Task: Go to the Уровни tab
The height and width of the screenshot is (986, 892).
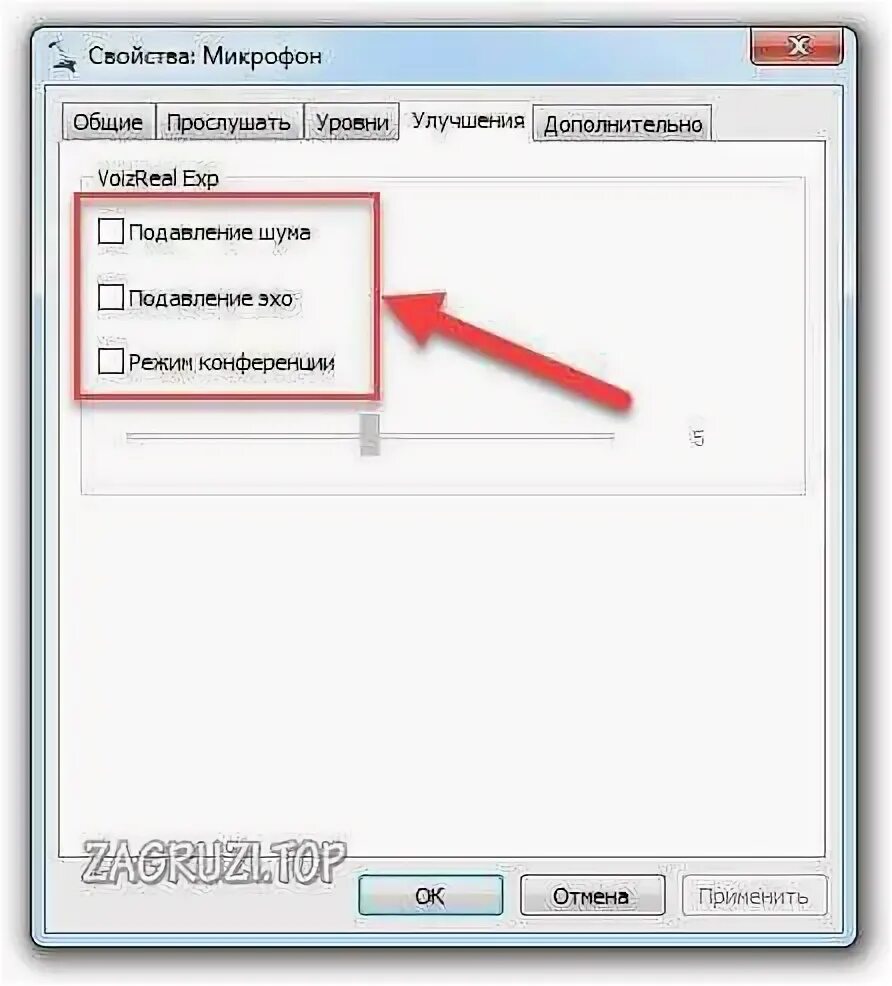Action: 352,122
